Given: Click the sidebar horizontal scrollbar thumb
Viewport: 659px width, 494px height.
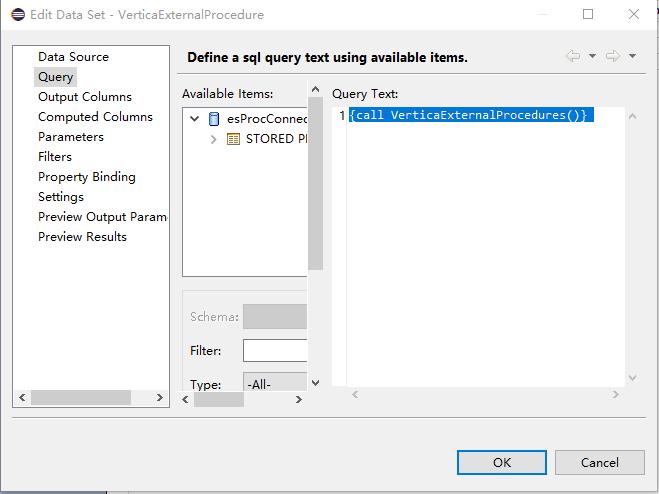Looking at the screenshot, I should click(x=80, y=398).
